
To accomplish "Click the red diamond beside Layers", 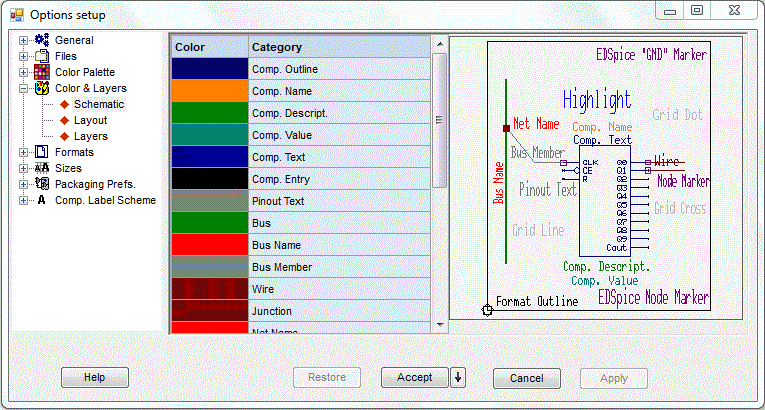I will point(64,137).
